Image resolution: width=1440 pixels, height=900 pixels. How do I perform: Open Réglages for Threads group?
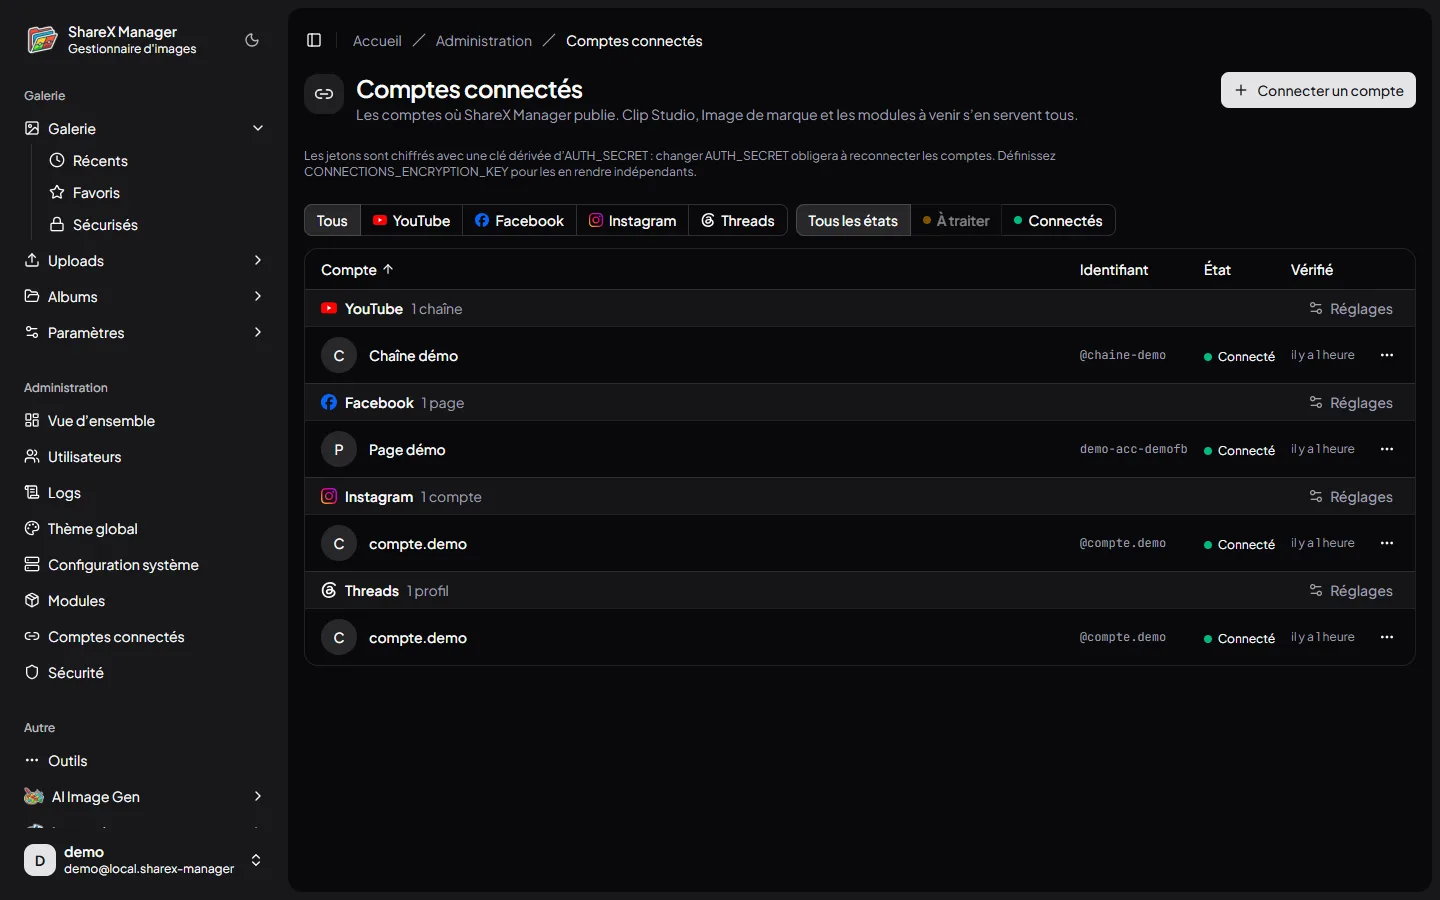coord(1351,591)
